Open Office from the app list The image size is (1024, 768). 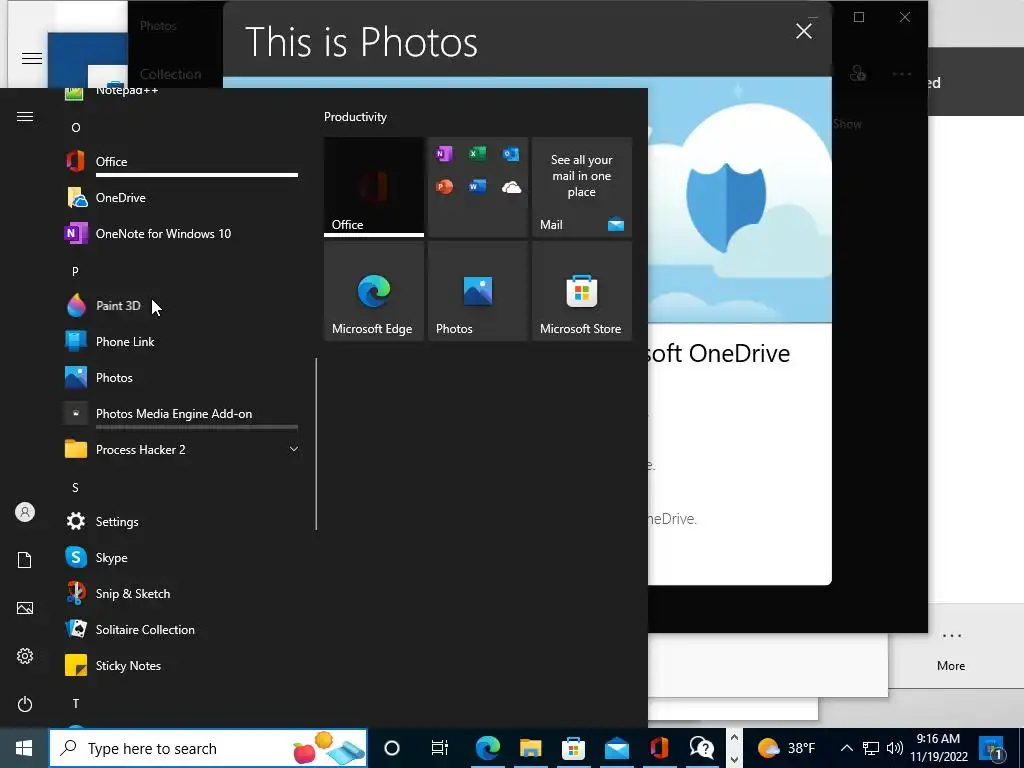pyautogui.click(x=181, y=161)
